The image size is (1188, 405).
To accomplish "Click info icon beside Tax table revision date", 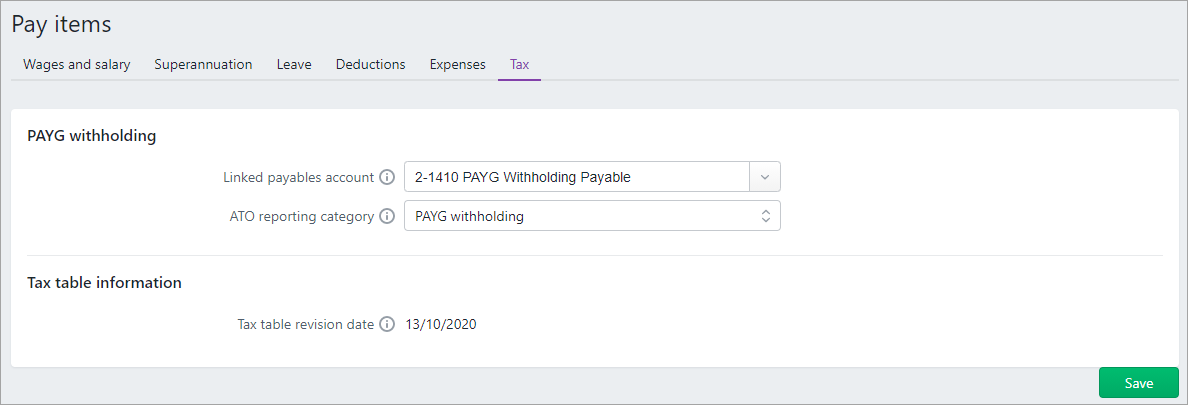I will pos(387,324).
